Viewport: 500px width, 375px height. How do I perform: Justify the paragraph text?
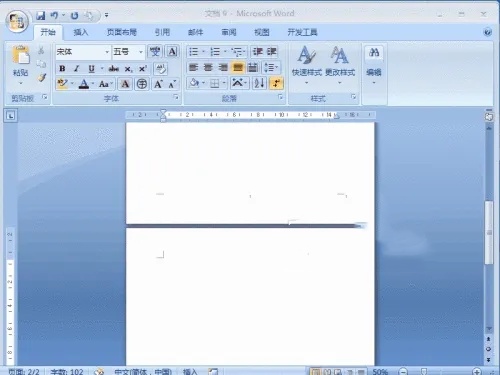click(x=238, y=68)
